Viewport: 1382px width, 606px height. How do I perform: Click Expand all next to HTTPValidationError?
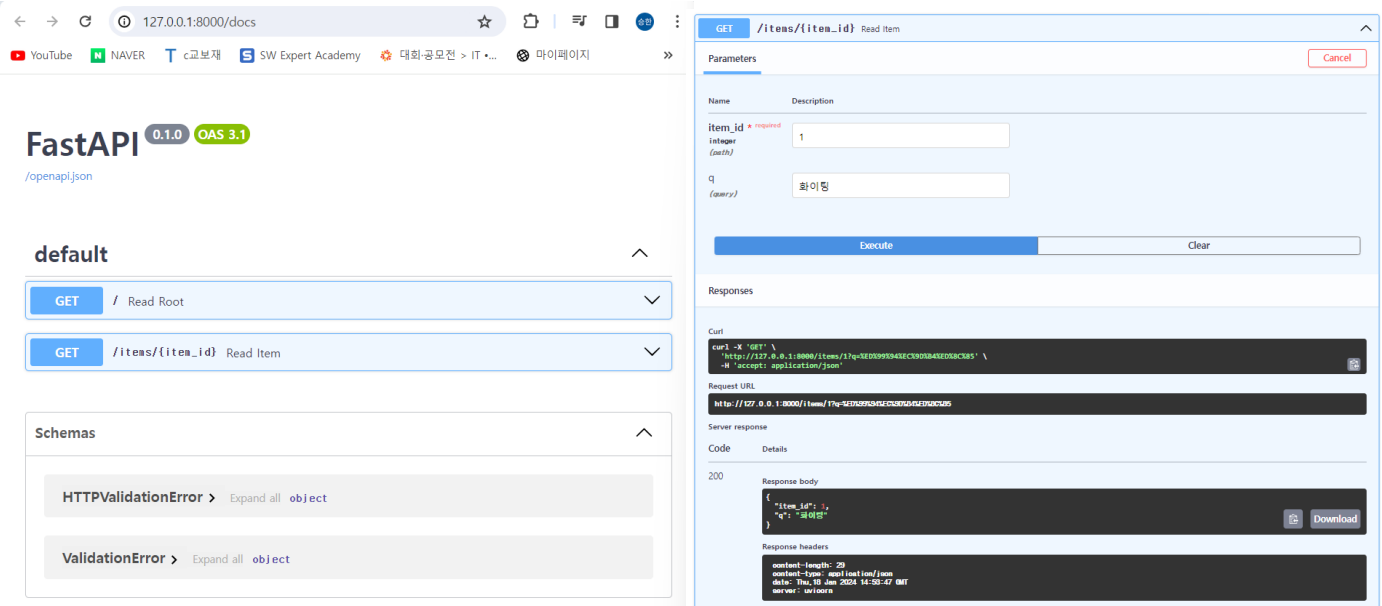pyautogui.click(x=255, y=498)
